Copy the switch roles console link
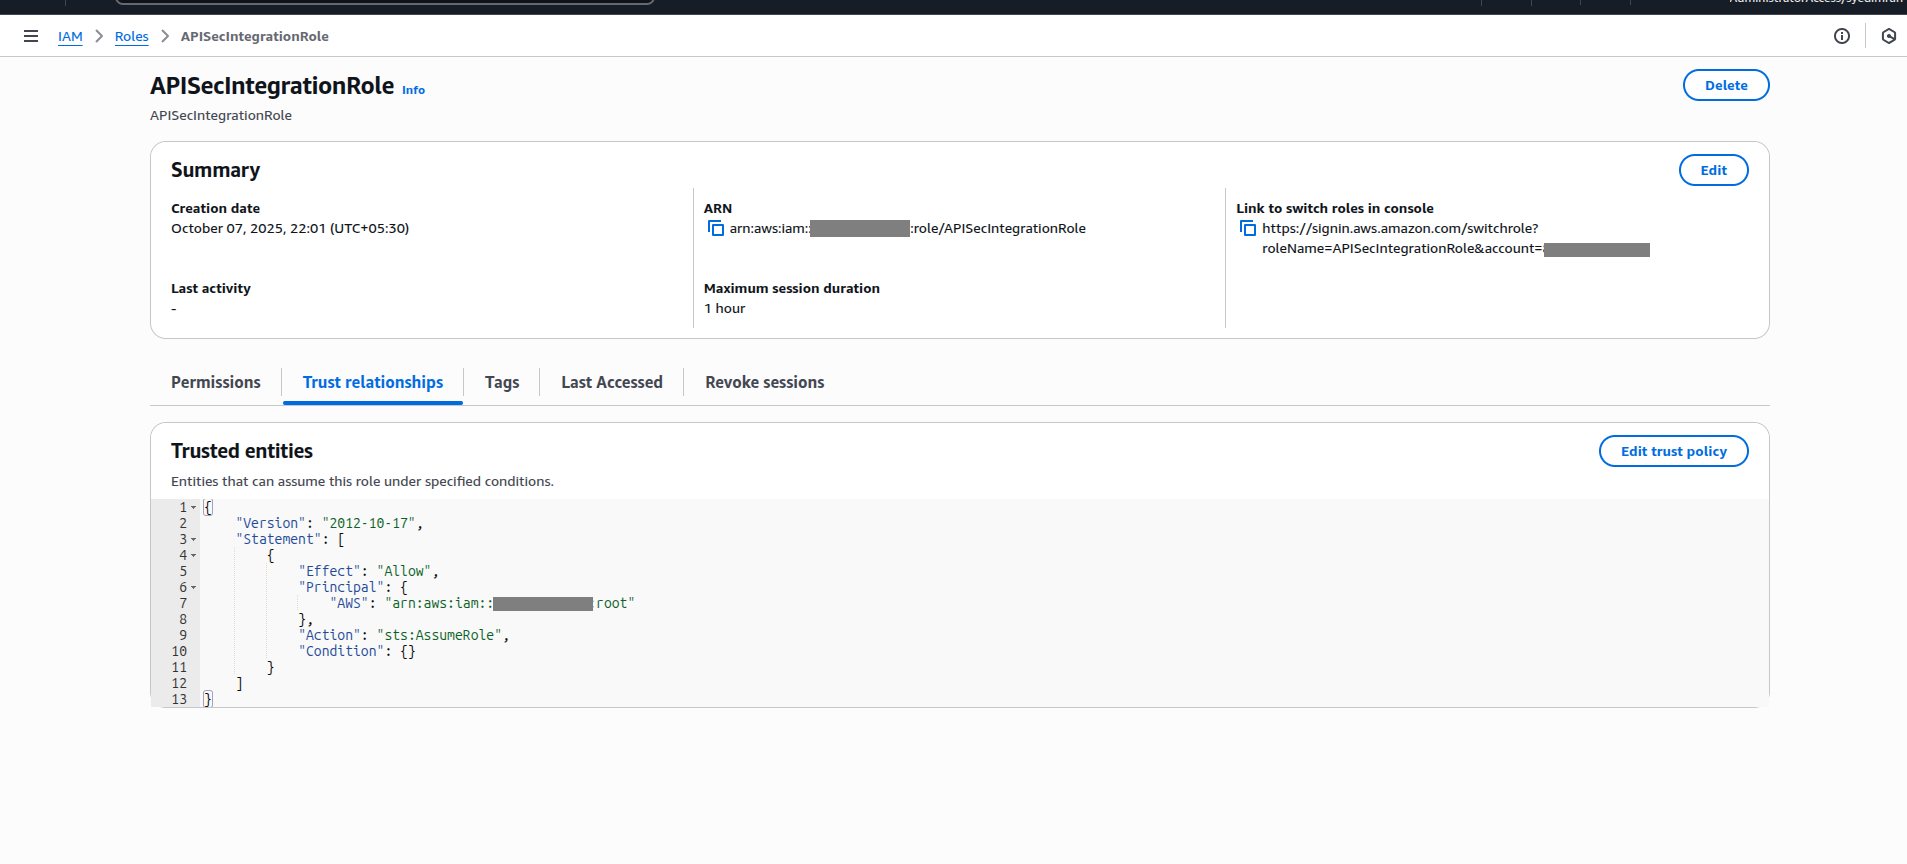 point(1248,229)
